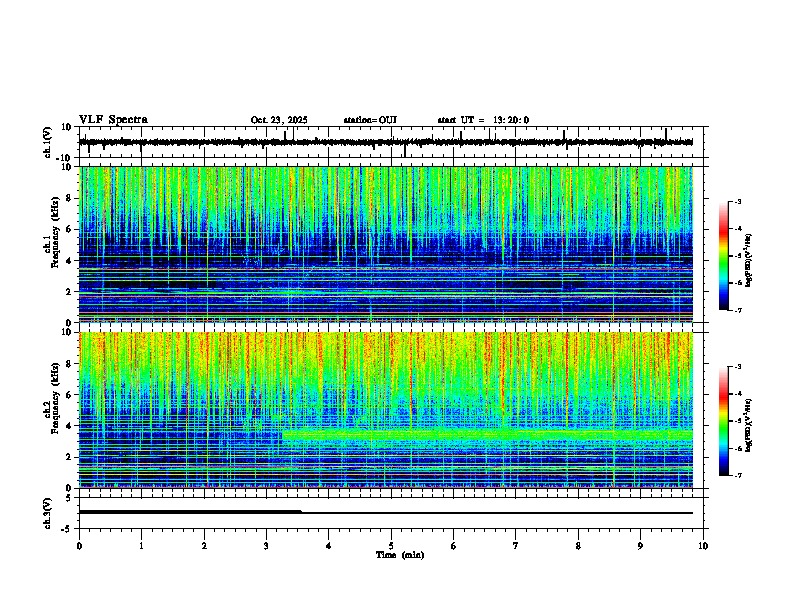Image resolution: width=792 pixels, height=612 pixels.
Task: Click the ch.2 color bar 'log(PSD)' label
Action: click(749, 425)
